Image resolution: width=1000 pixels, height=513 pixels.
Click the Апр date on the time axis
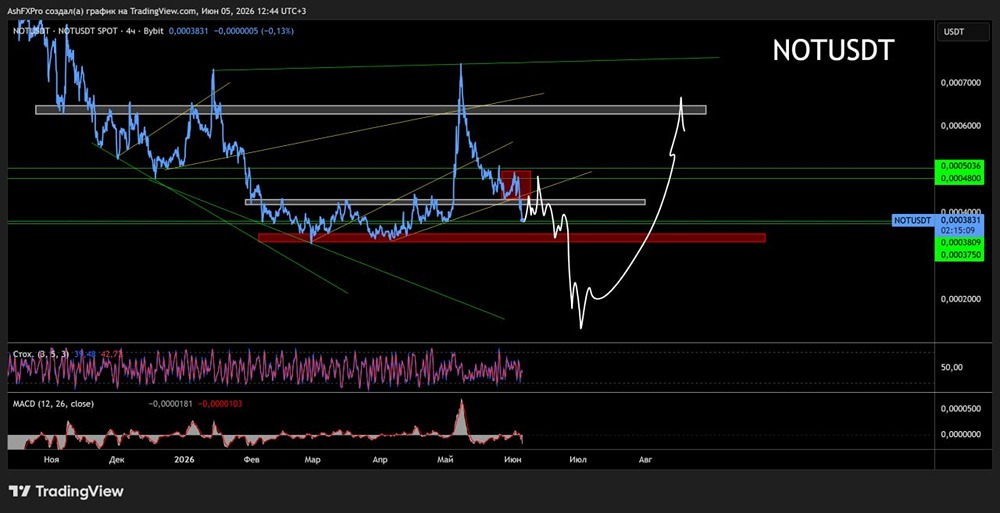coord(380,459)
